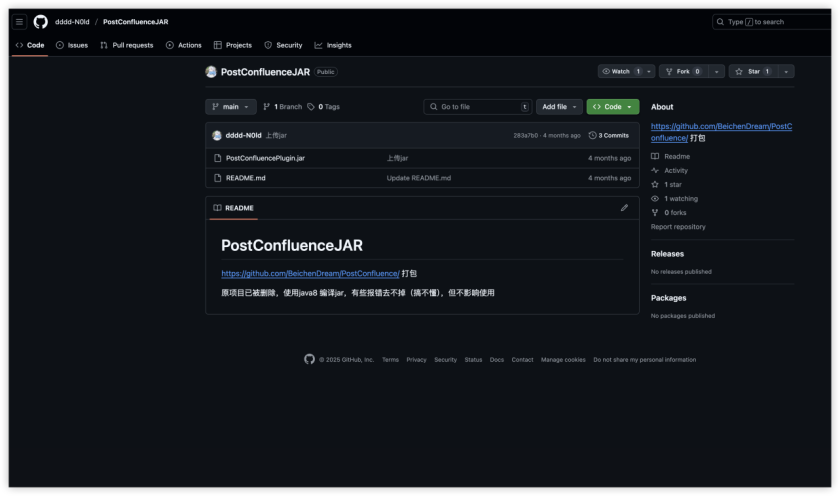Click the Watch button
The height and width of the screenshot is (496, 840).
(x=621, y=71)
